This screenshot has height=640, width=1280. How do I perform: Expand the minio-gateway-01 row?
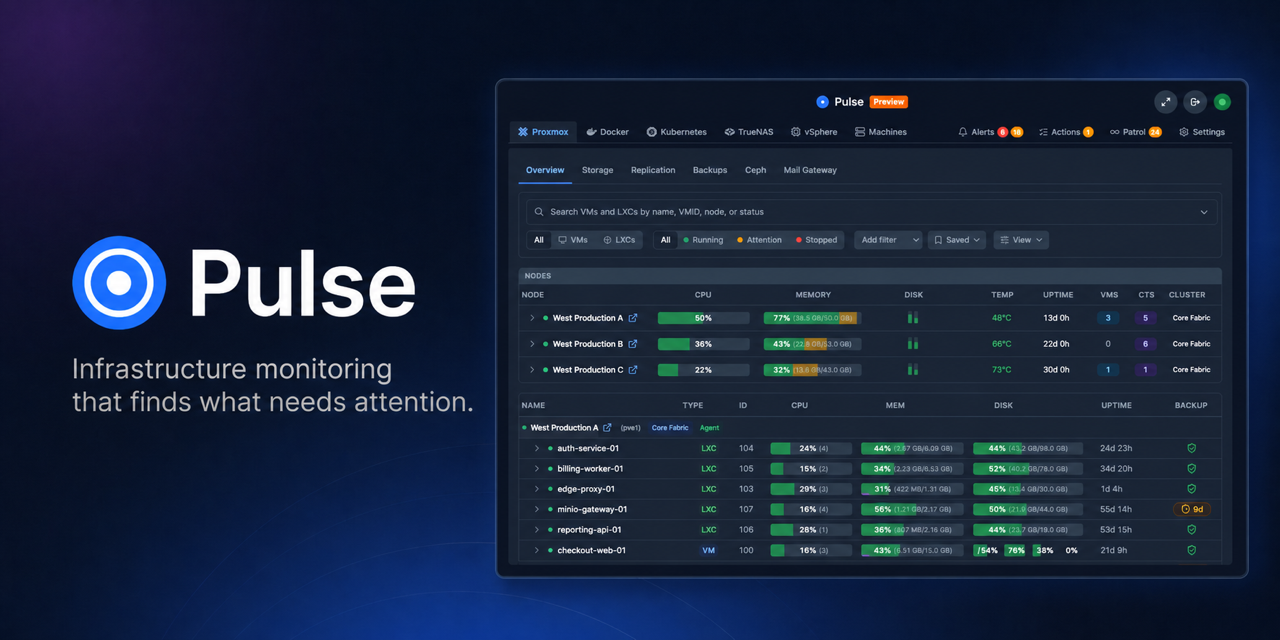point(537,509)
